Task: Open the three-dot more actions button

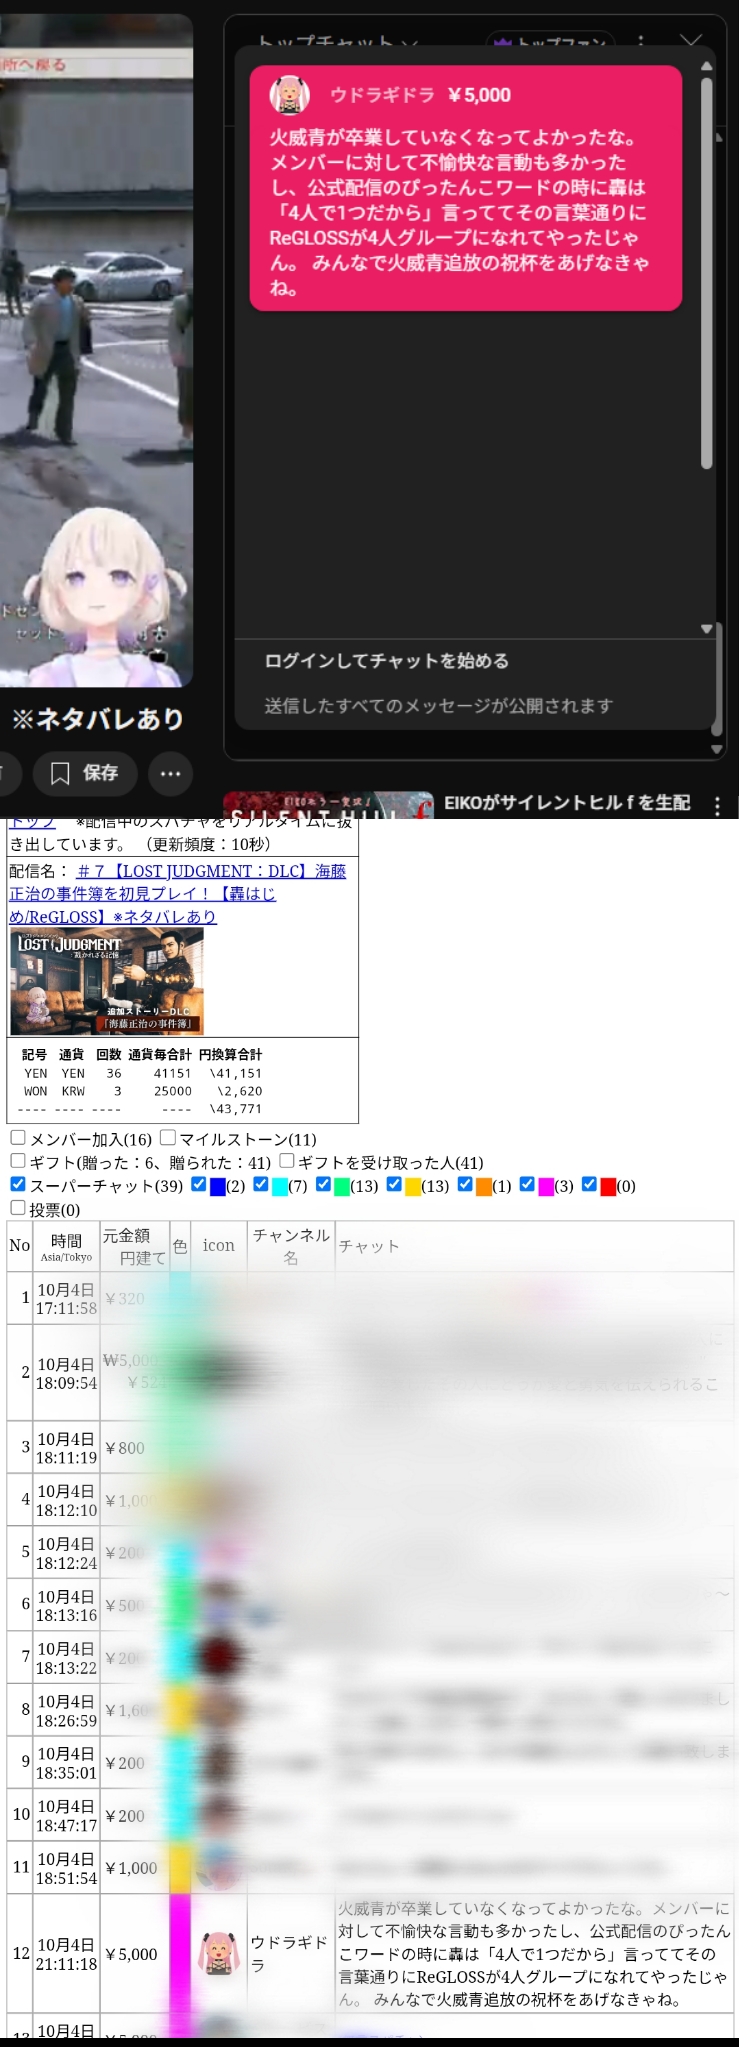Action: 171,773
